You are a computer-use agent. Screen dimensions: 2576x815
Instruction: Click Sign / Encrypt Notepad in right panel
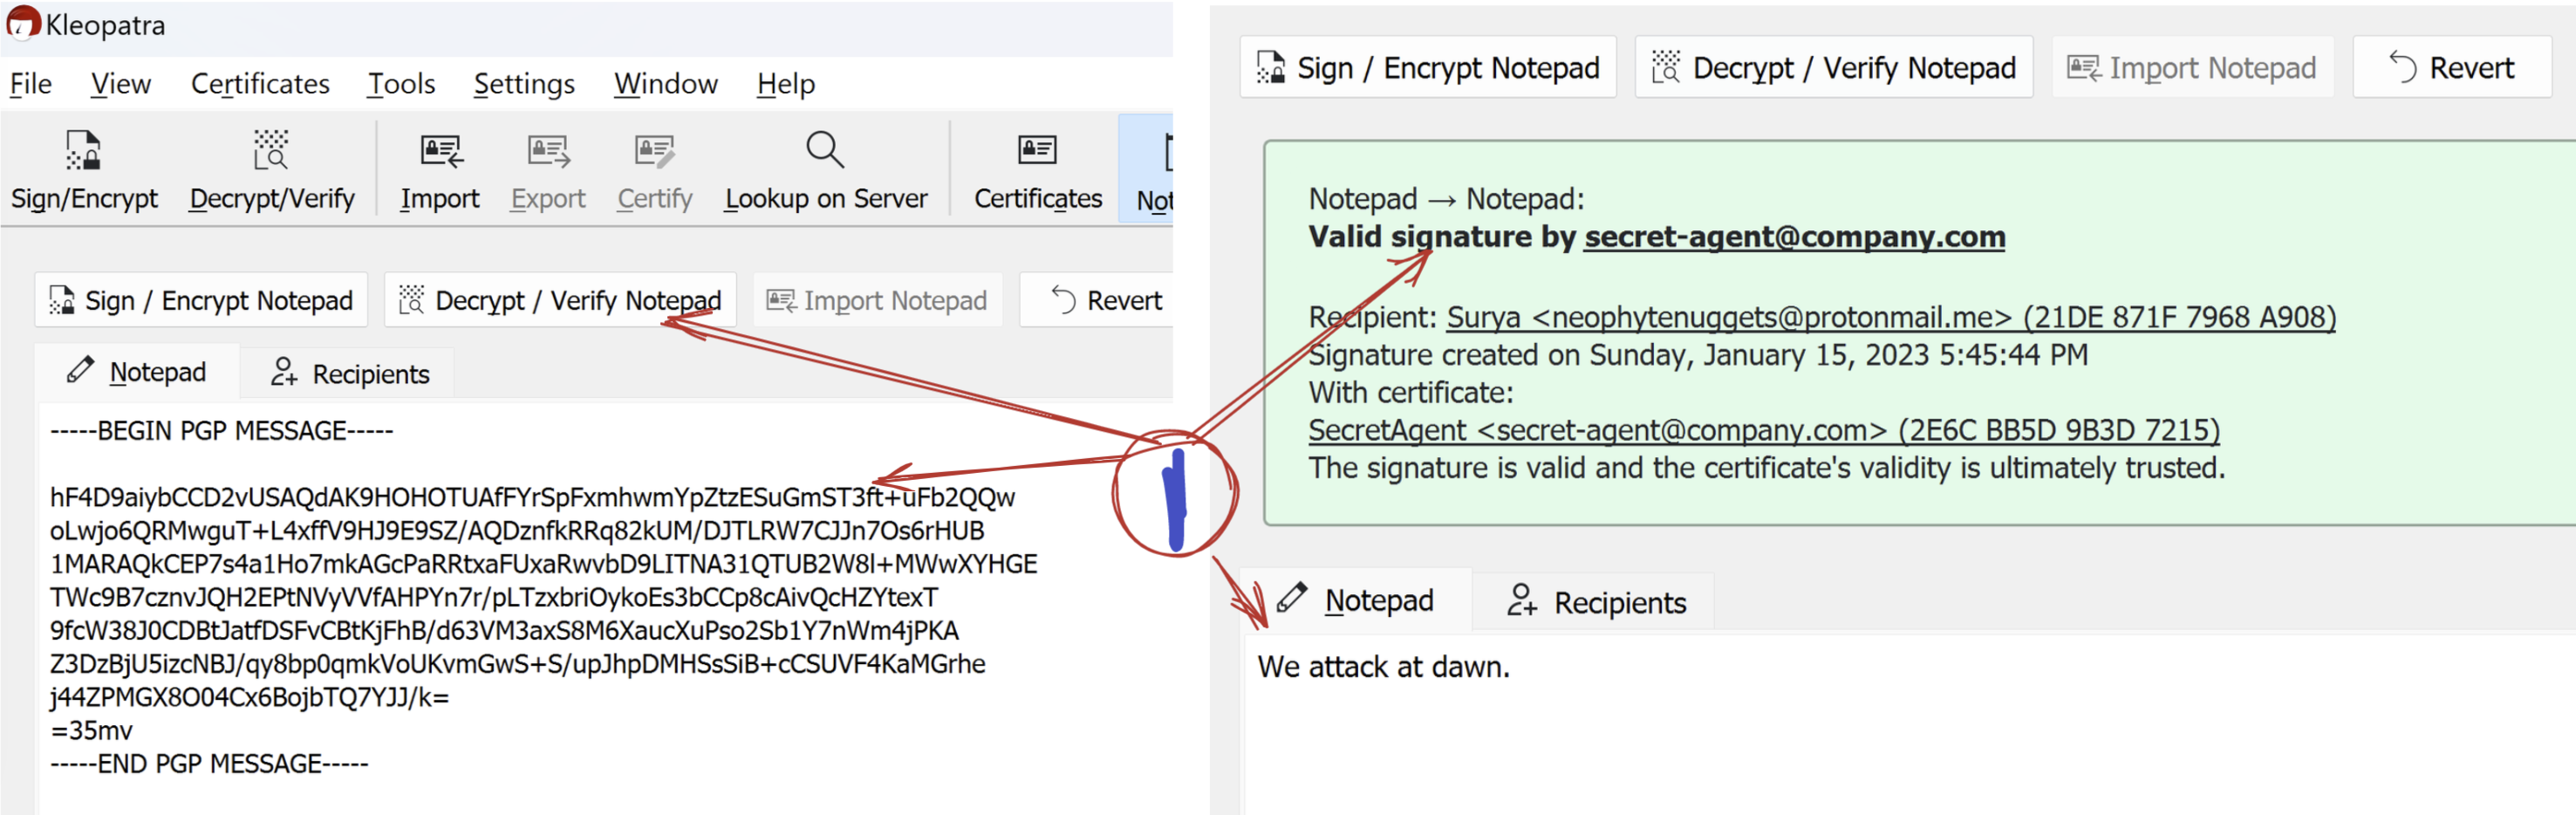[x=1427, y=67]
